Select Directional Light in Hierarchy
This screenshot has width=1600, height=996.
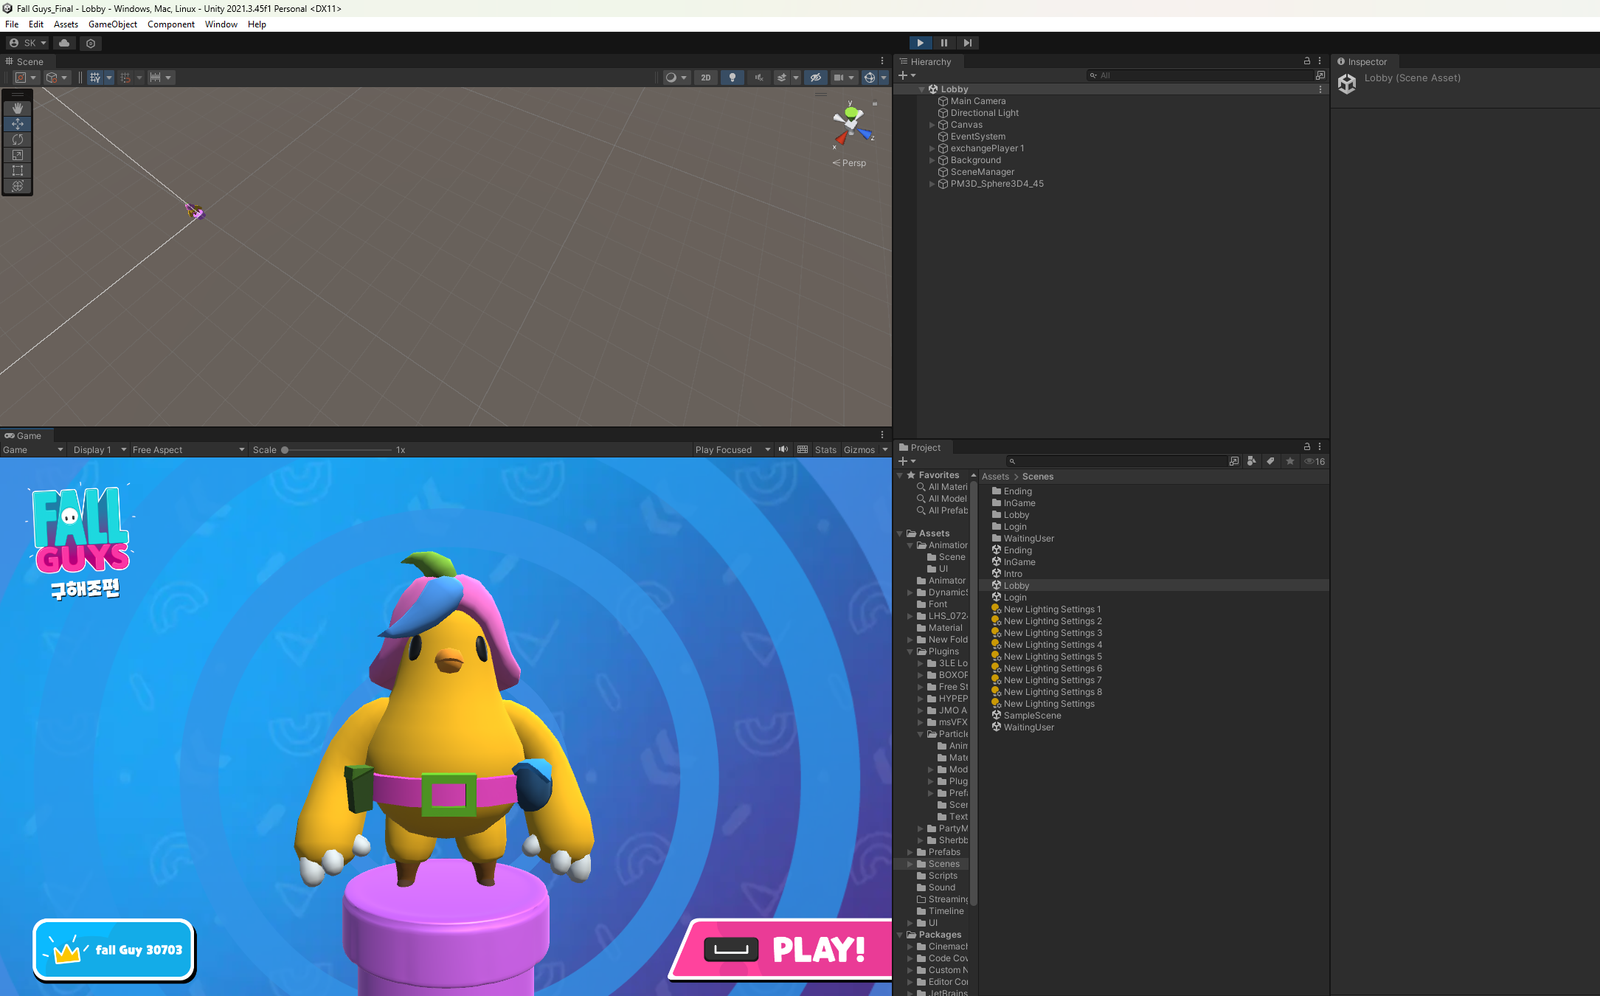click(x=984, y=113)
